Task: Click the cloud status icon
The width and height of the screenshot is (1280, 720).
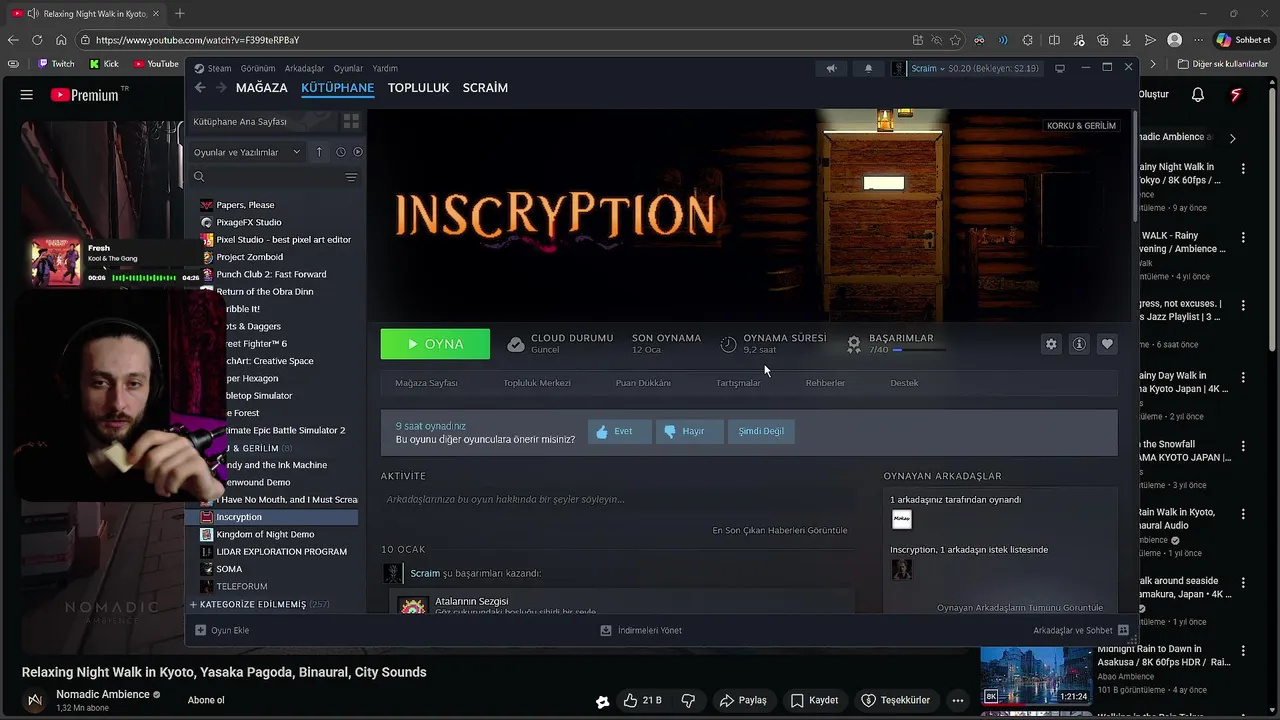Action: click(515, 344)
